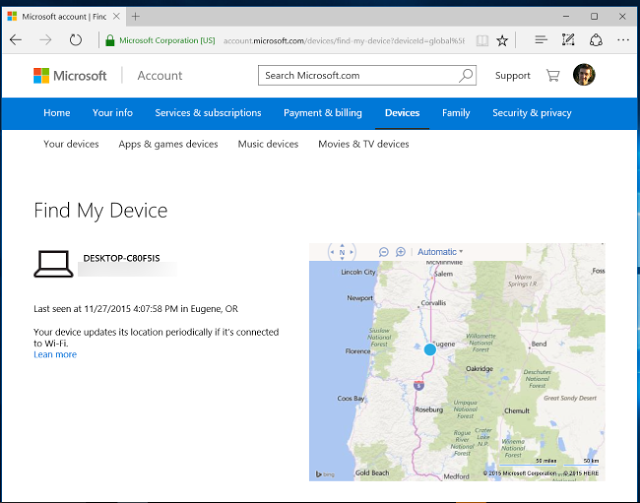Open the Hub icon
The image size is (640, 503).
[541, 40]
